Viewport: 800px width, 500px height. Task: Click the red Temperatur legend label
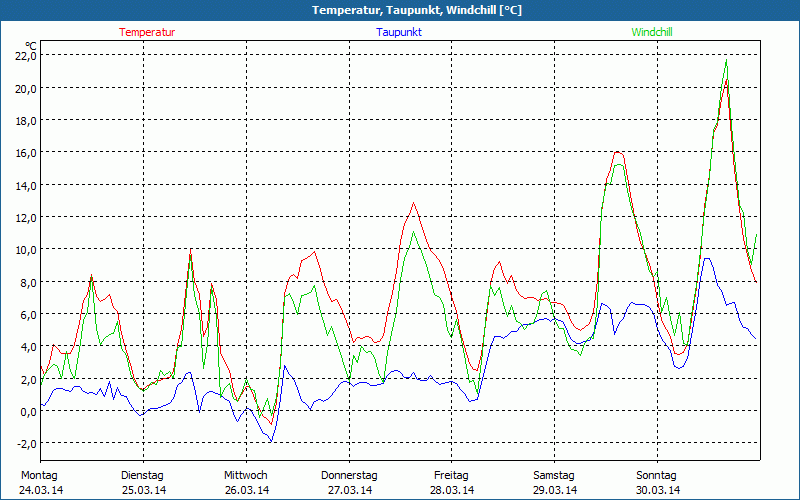point(147,32)
